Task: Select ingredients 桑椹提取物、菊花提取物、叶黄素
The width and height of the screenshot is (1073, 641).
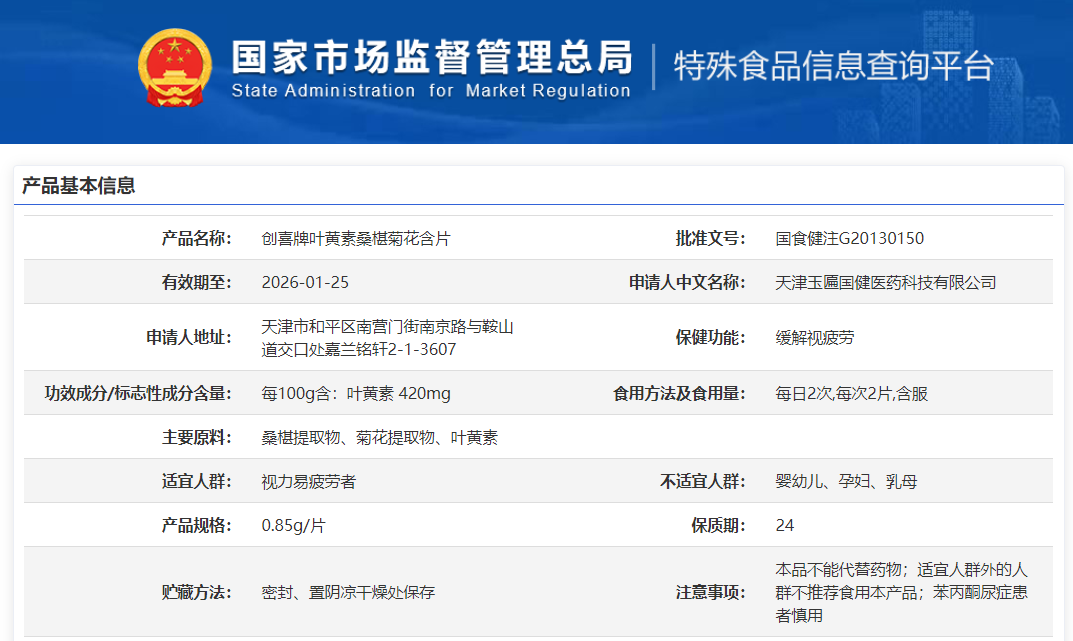Action: coord(380,438)
